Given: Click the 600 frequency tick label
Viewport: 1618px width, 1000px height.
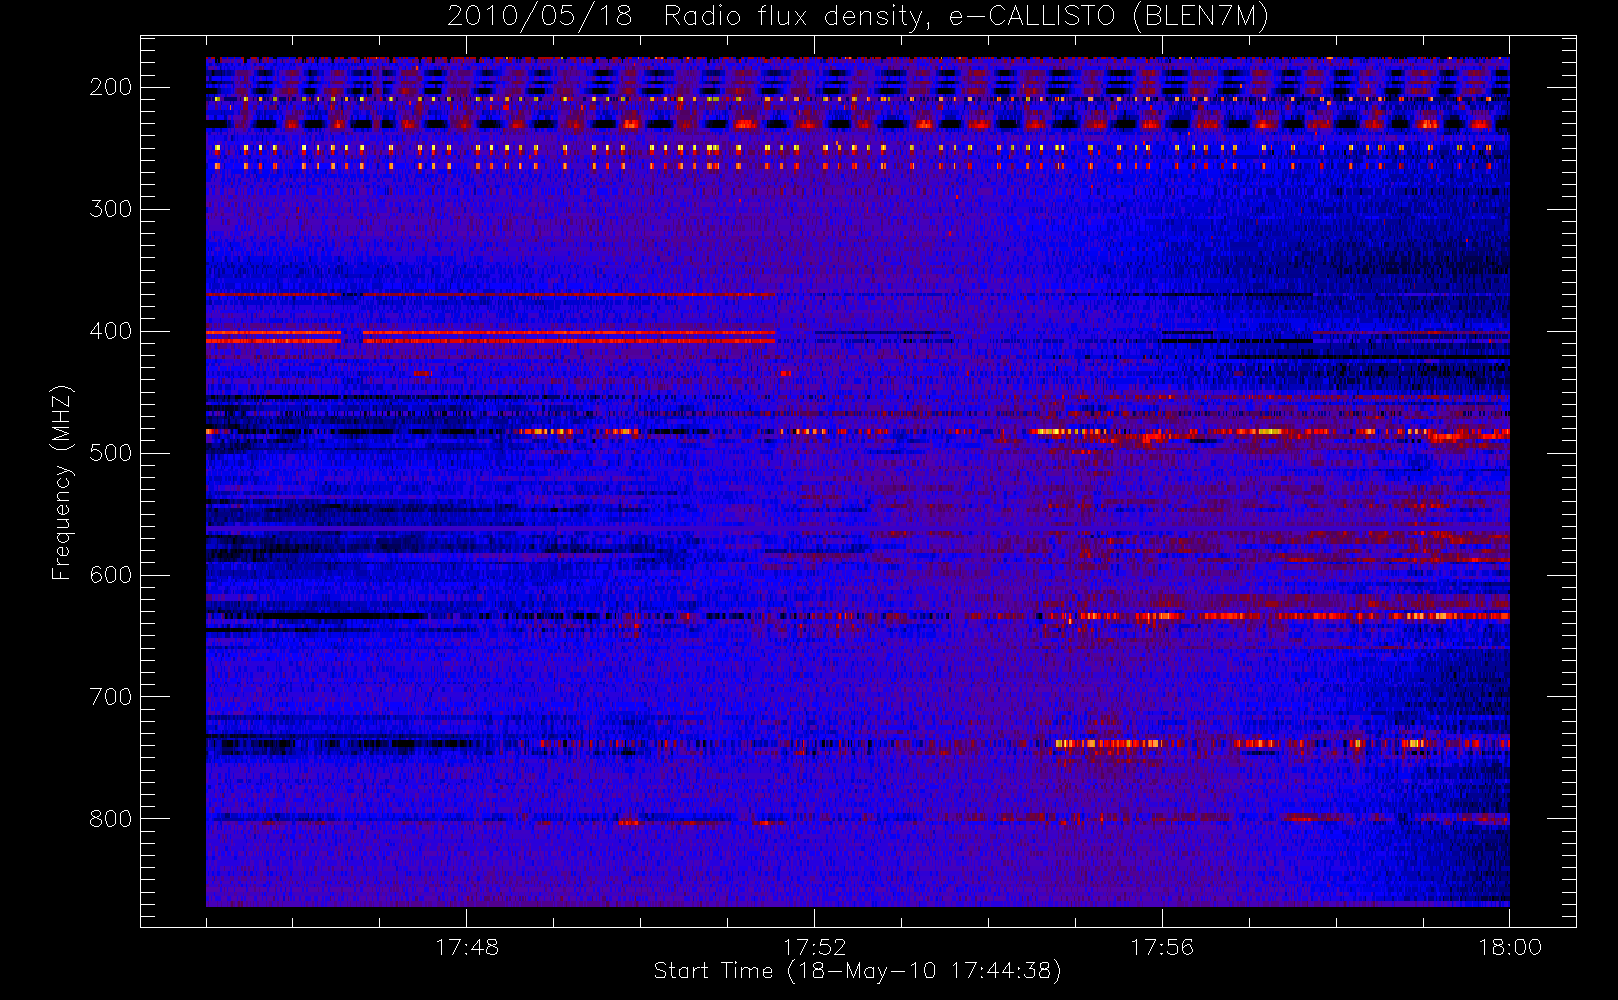Looking at the screenshot, I should 111,575.
